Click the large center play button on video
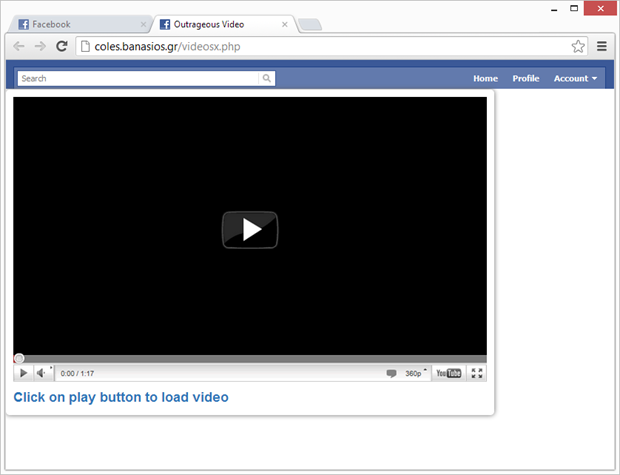This screenshot has width=620, height=475. point(250,230)
